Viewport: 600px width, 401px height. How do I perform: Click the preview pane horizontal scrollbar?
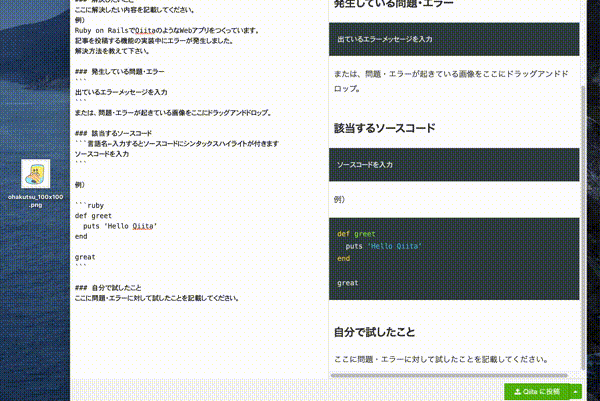[x=449, y=375]
